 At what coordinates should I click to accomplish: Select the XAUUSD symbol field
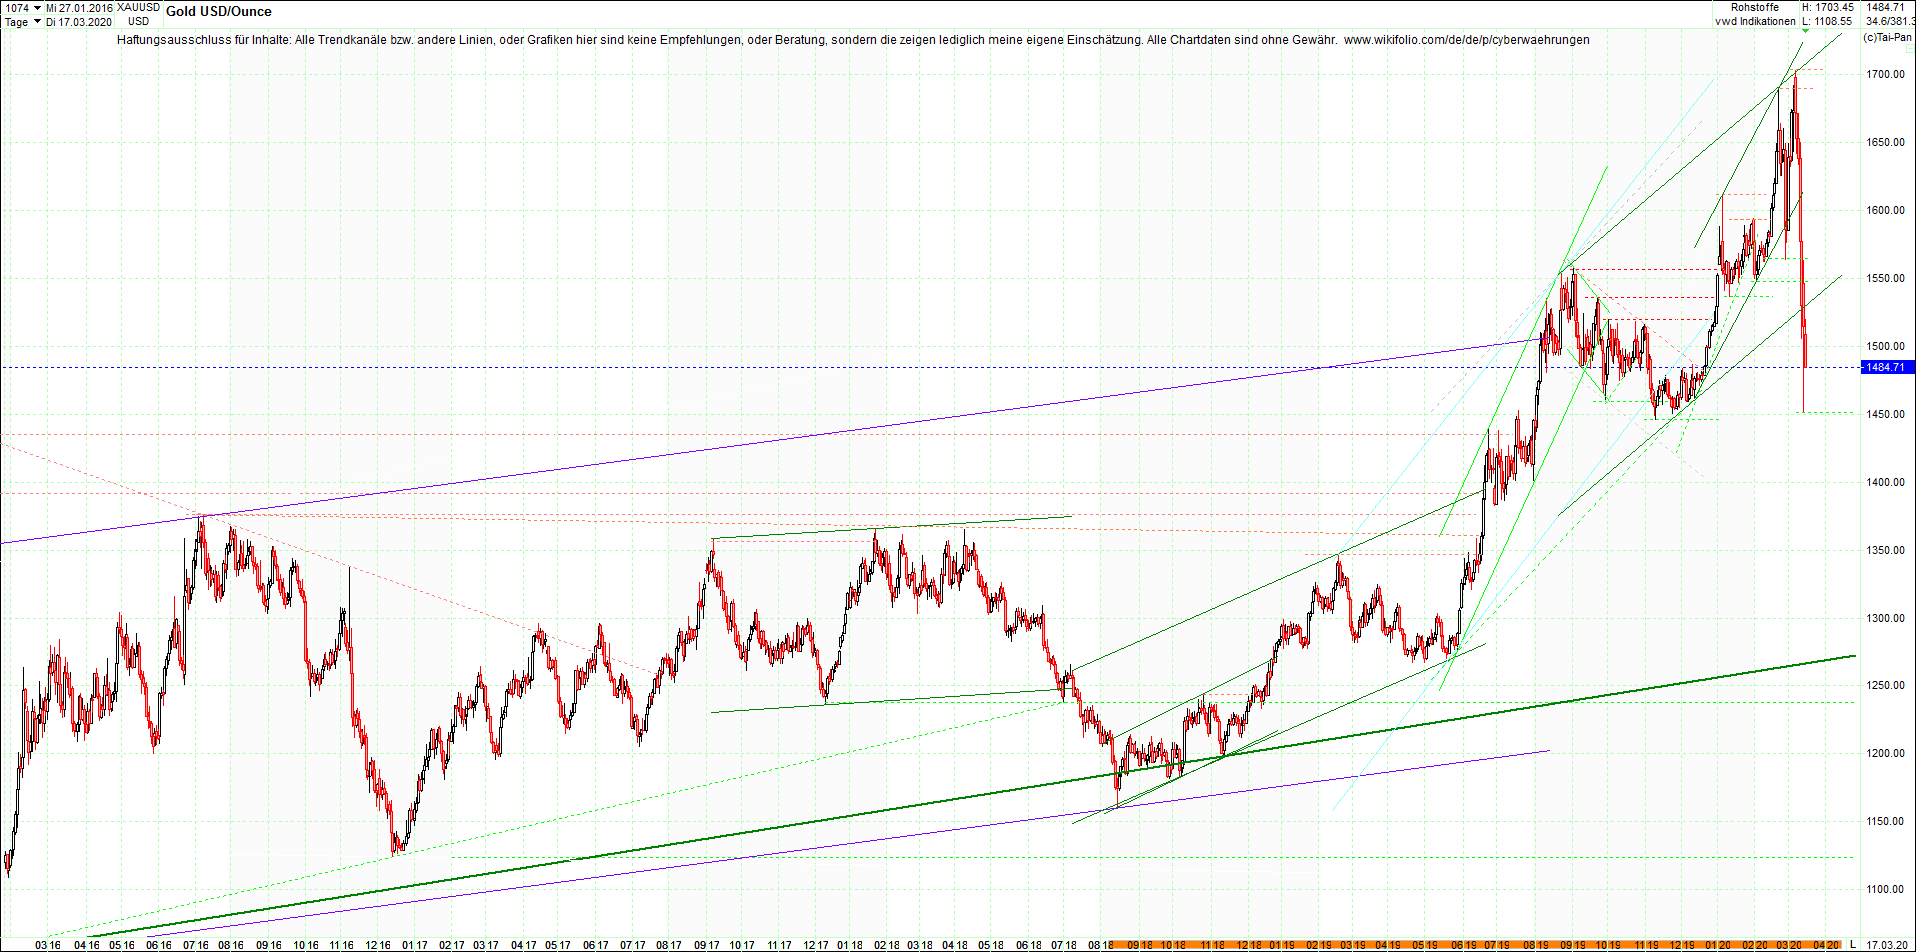click(x=138, y=8)
